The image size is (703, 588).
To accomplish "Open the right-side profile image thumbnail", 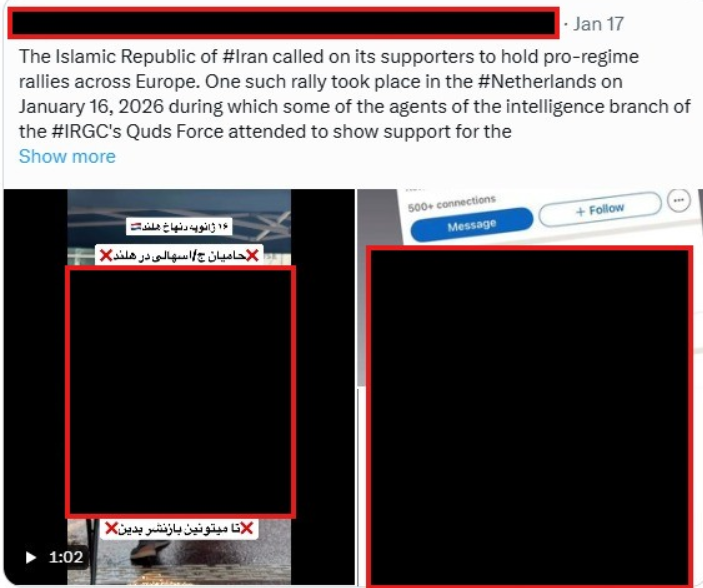I will [529, 416].
